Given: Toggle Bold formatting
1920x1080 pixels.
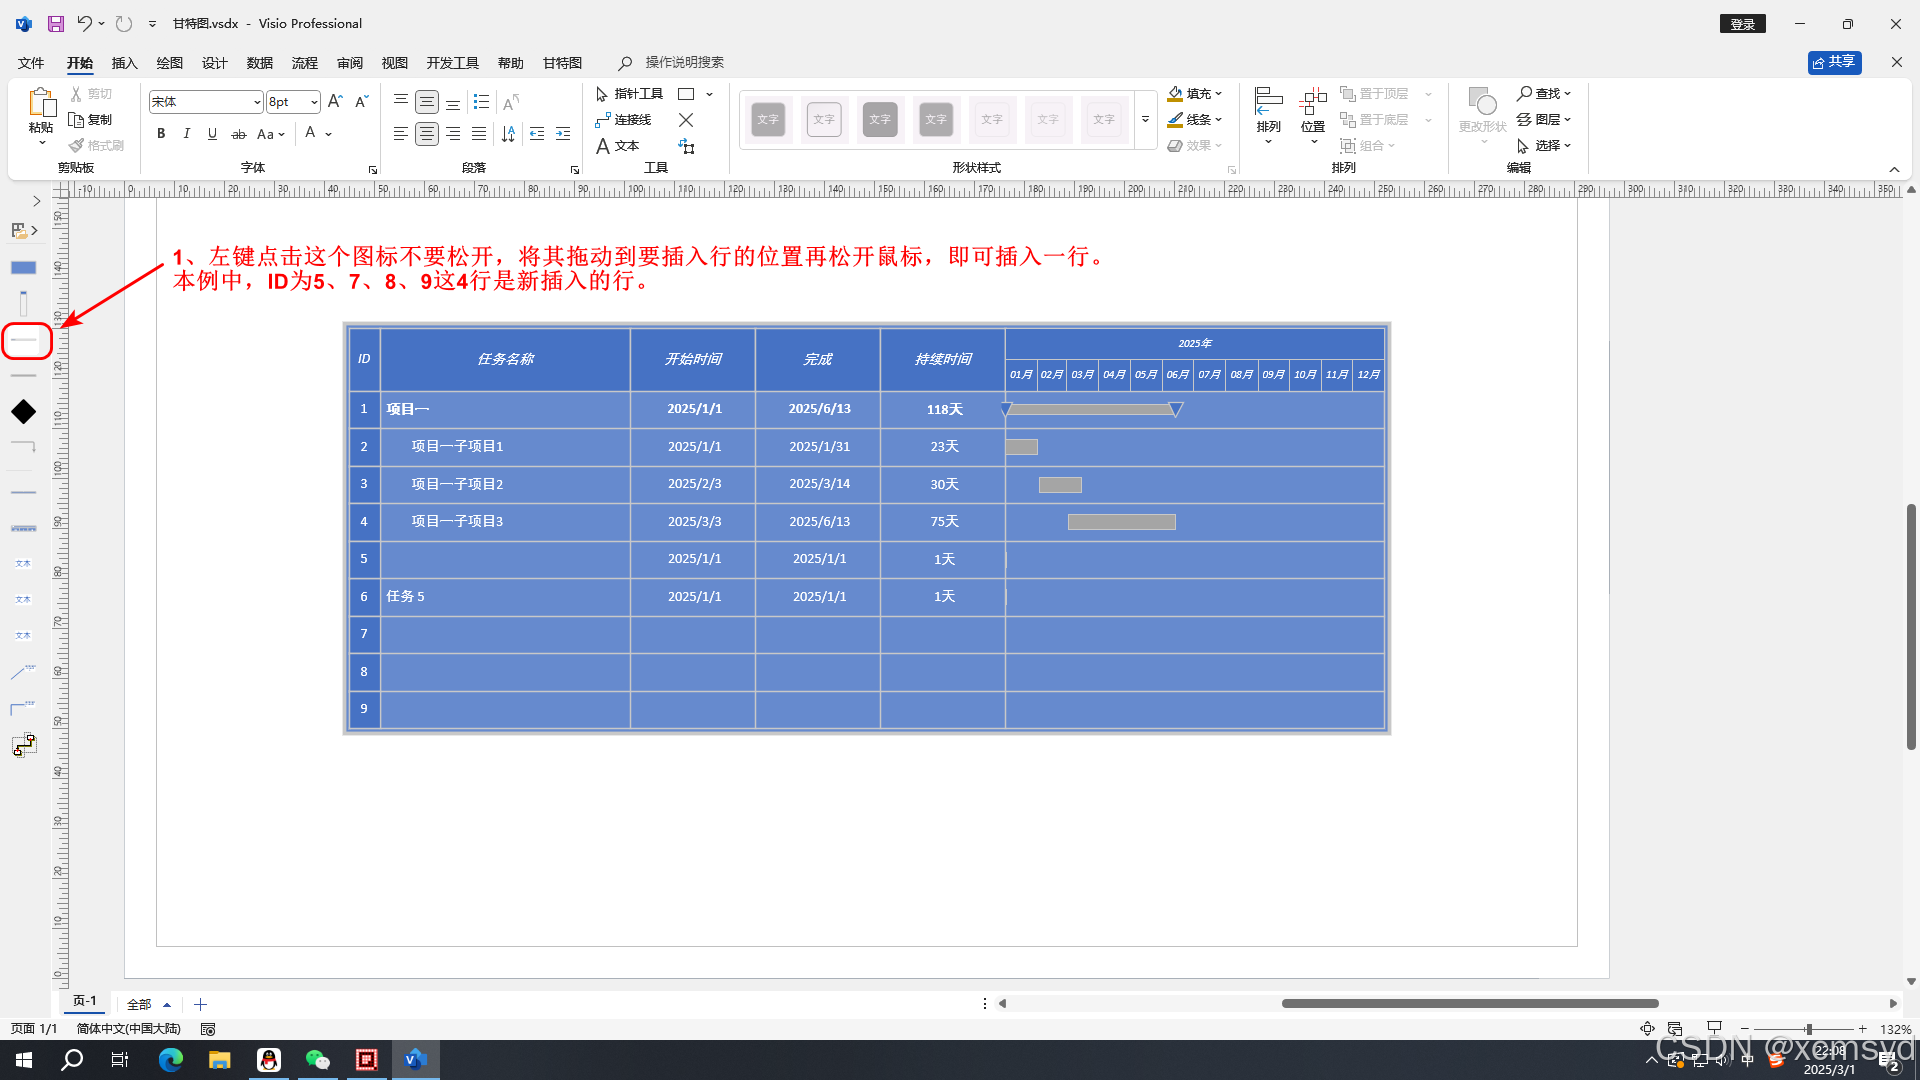Looking at the screenshot, I should [161, 134].
